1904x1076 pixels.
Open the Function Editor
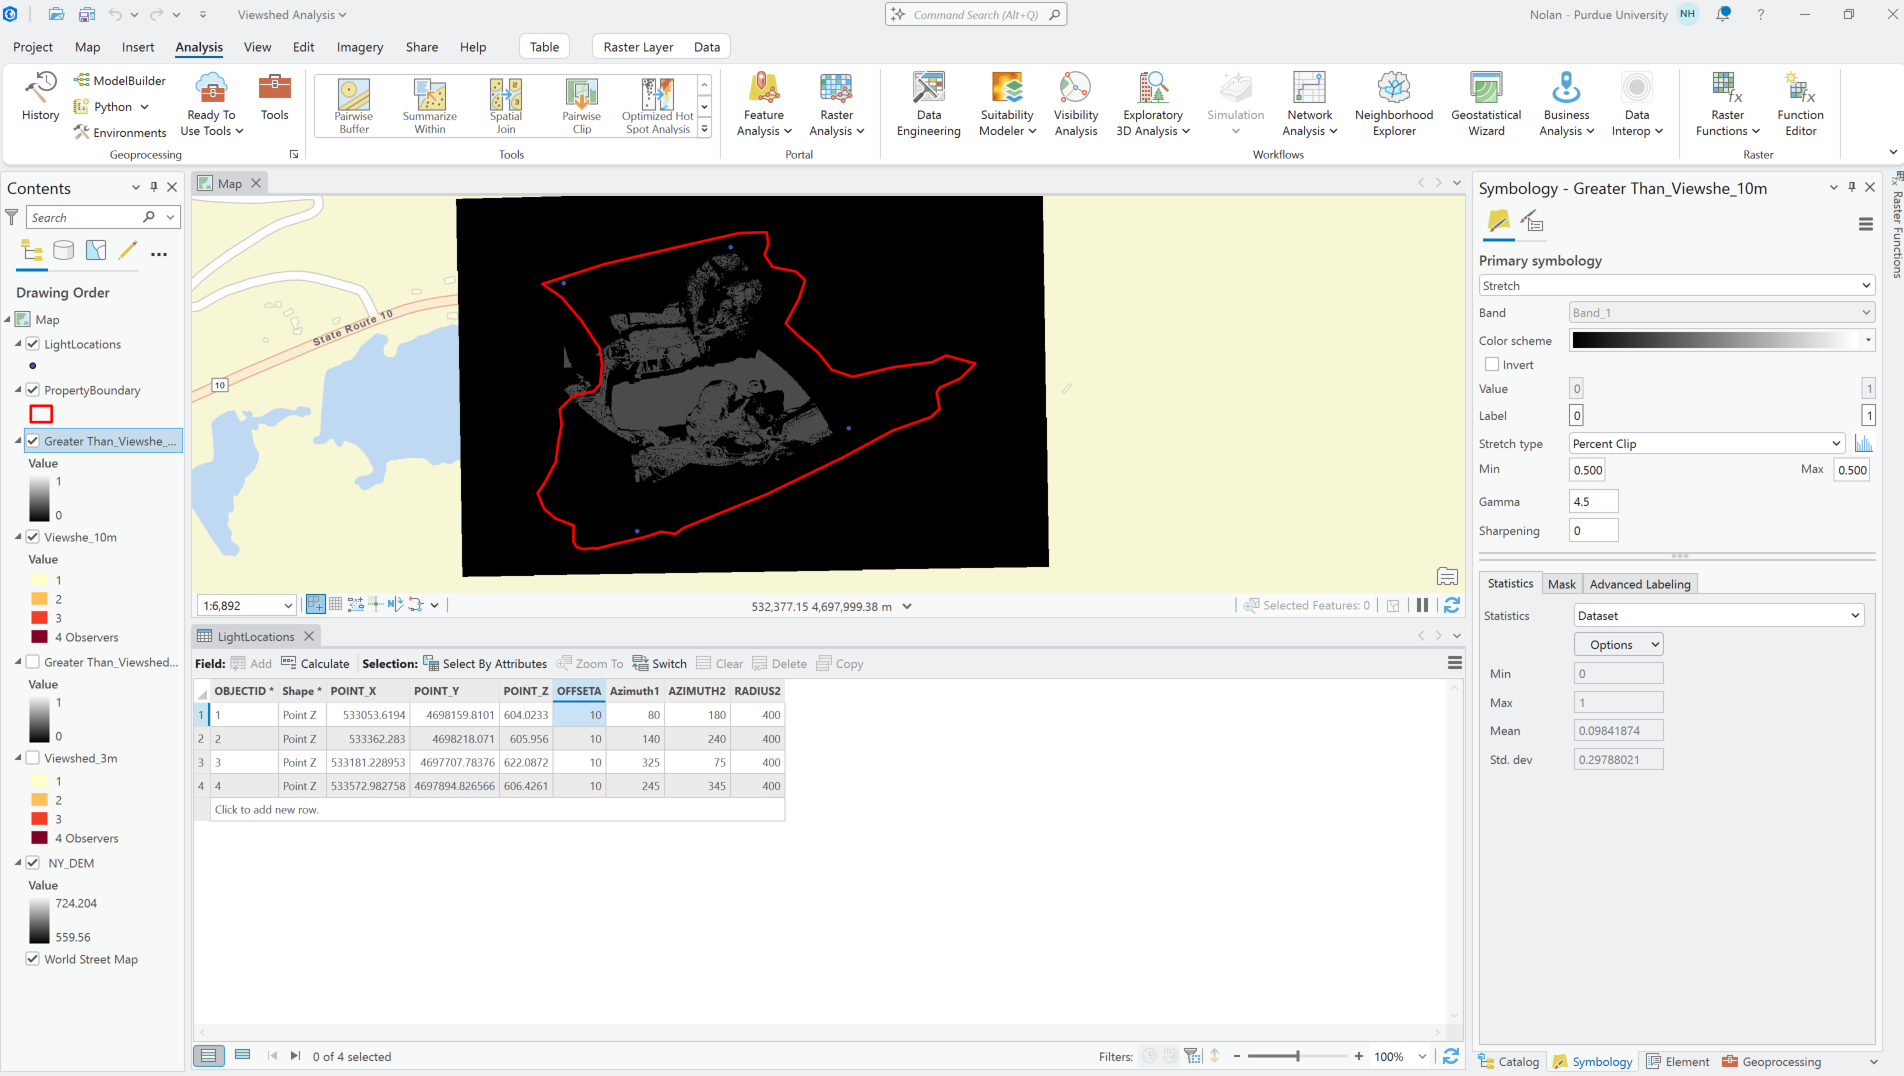[x=1800, y=104]
